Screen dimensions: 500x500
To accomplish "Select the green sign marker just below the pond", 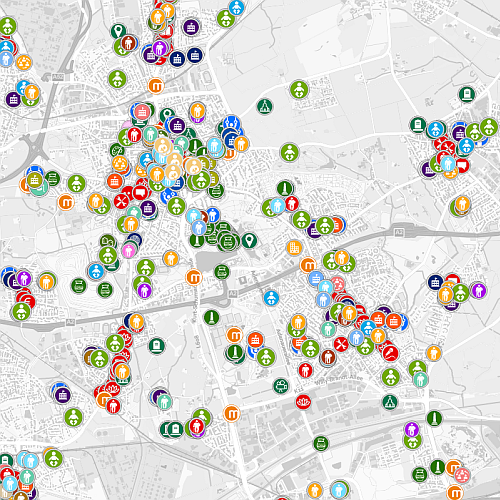I will pos(222,272).
